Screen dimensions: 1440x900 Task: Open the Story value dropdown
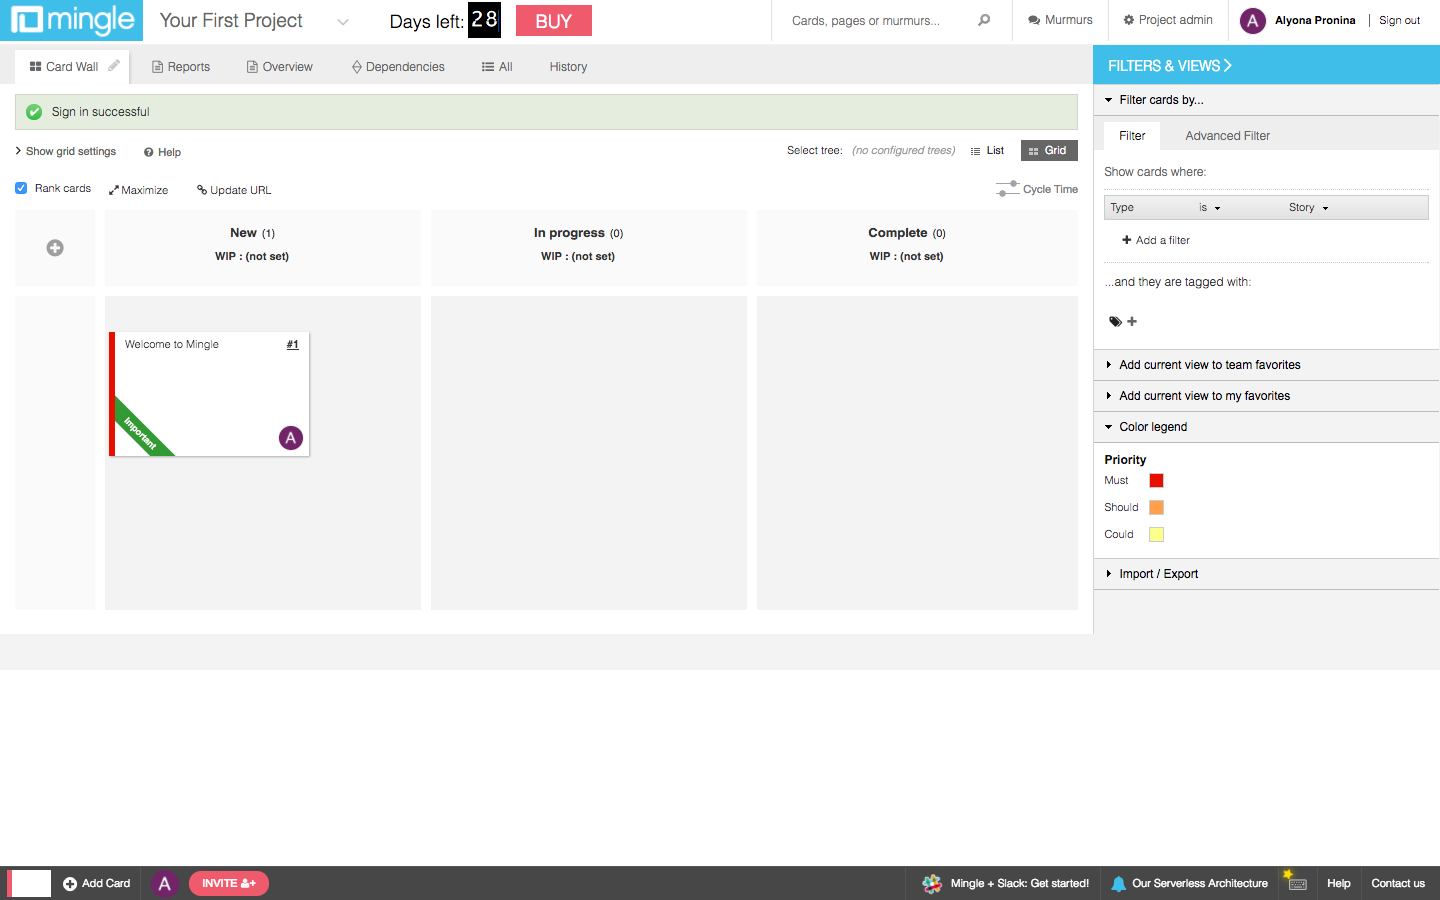coord(1308,207)
